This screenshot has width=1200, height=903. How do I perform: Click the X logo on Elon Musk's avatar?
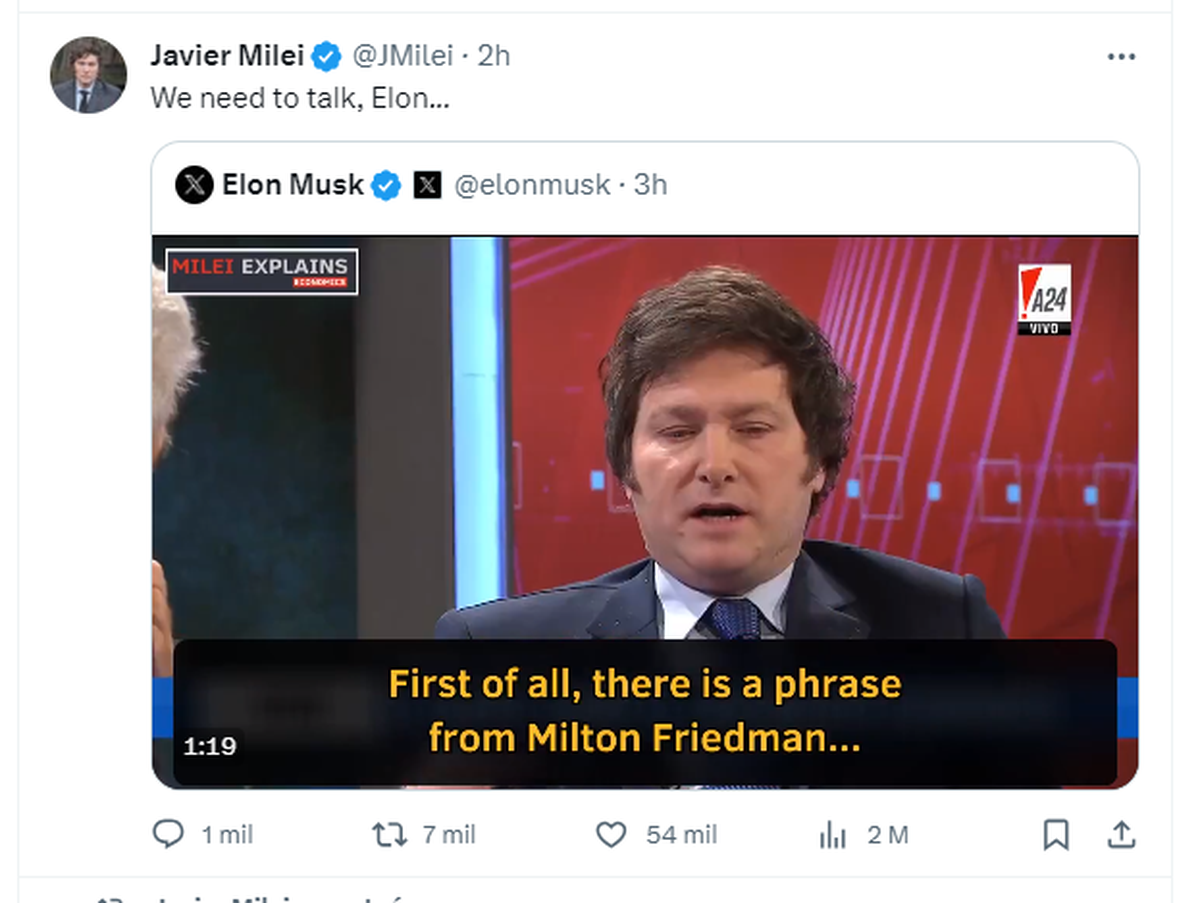click(191, 184)
